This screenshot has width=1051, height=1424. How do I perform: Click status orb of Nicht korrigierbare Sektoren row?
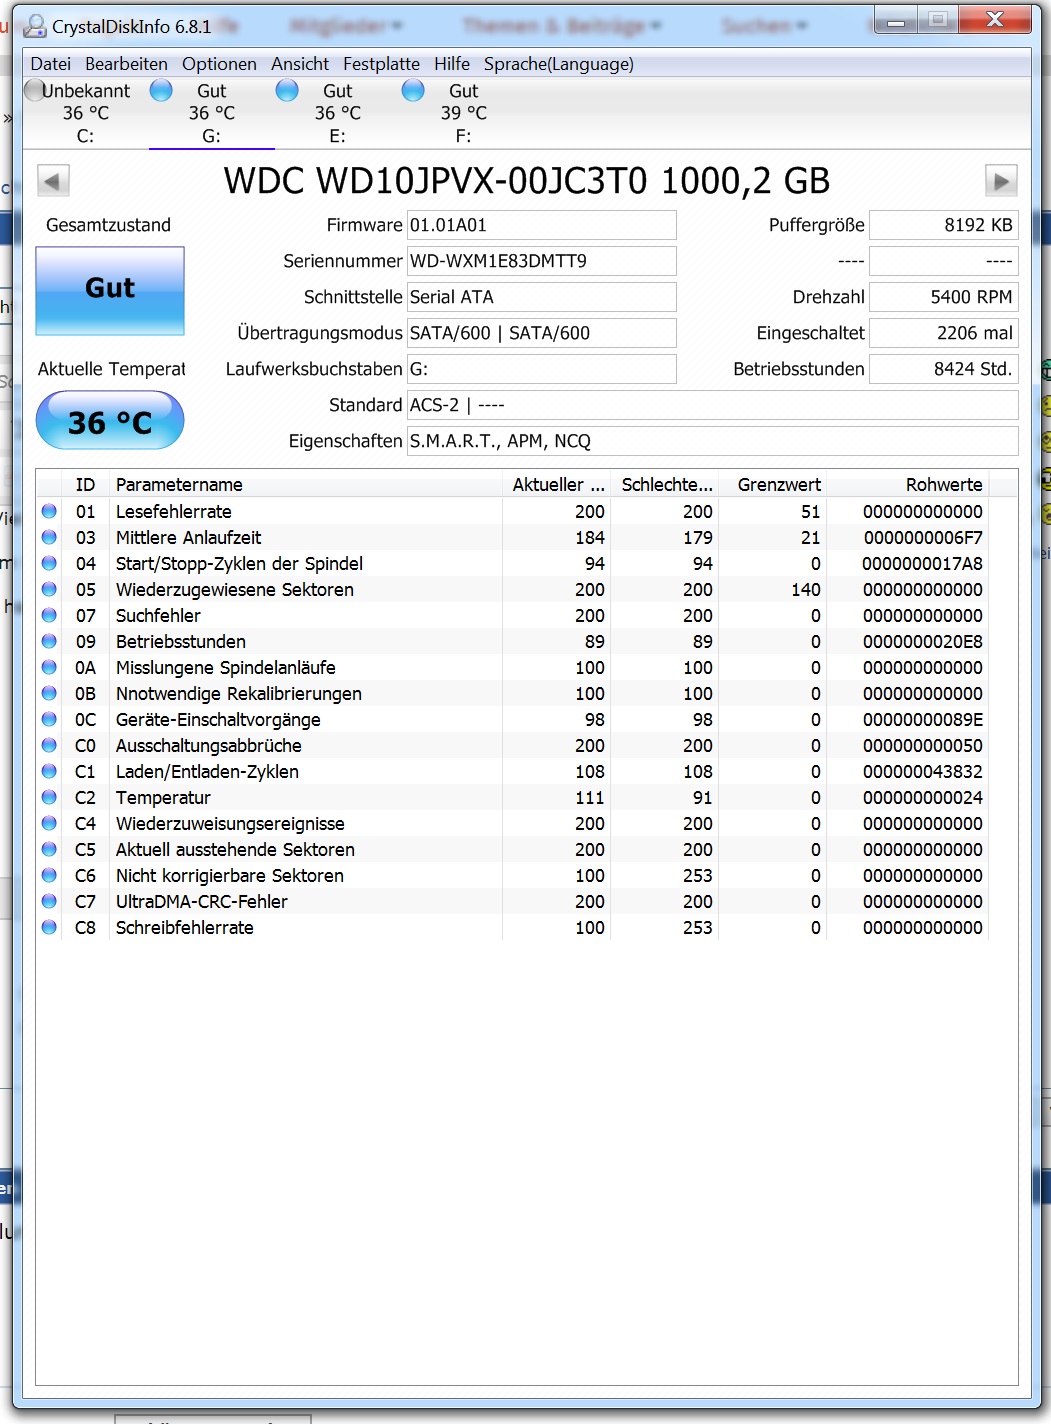point(49,875)
